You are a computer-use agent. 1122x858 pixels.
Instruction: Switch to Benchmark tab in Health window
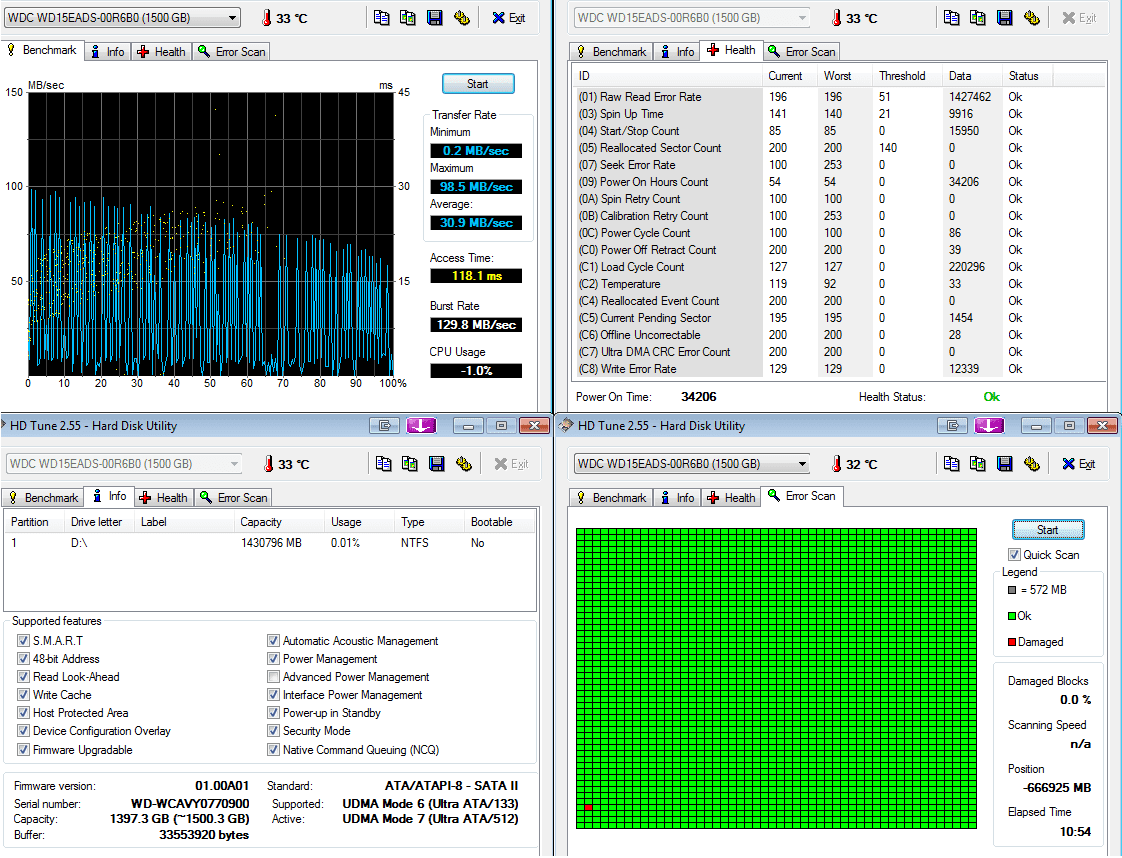pyautogui.click(x=612, y=52)
